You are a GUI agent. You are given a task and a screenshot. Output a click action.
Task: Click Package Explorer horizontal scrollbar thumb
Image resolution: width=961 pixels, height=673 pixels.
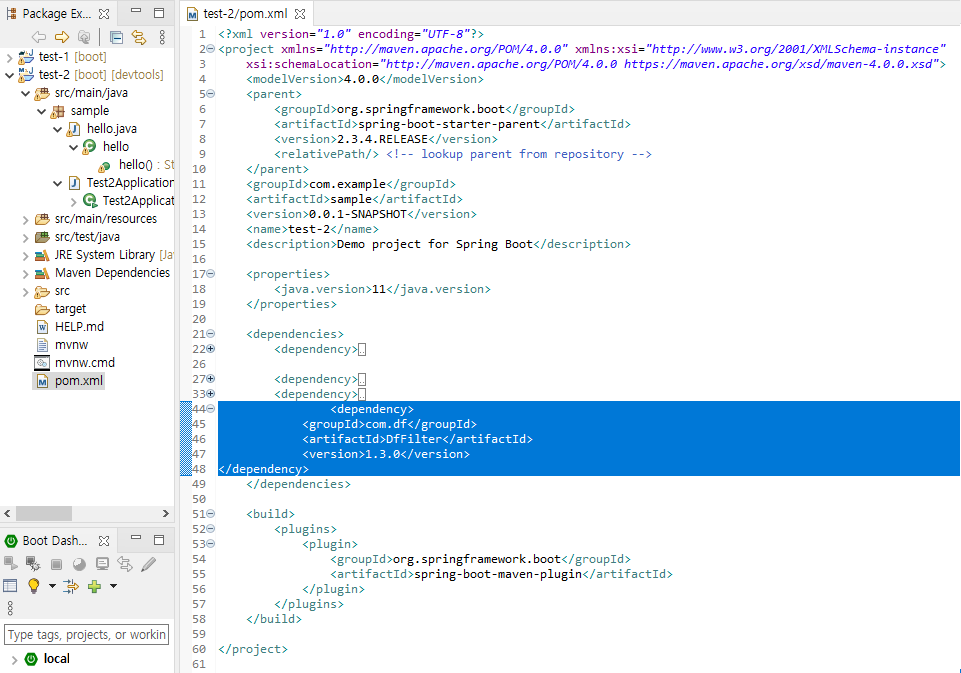coord(44,514)
